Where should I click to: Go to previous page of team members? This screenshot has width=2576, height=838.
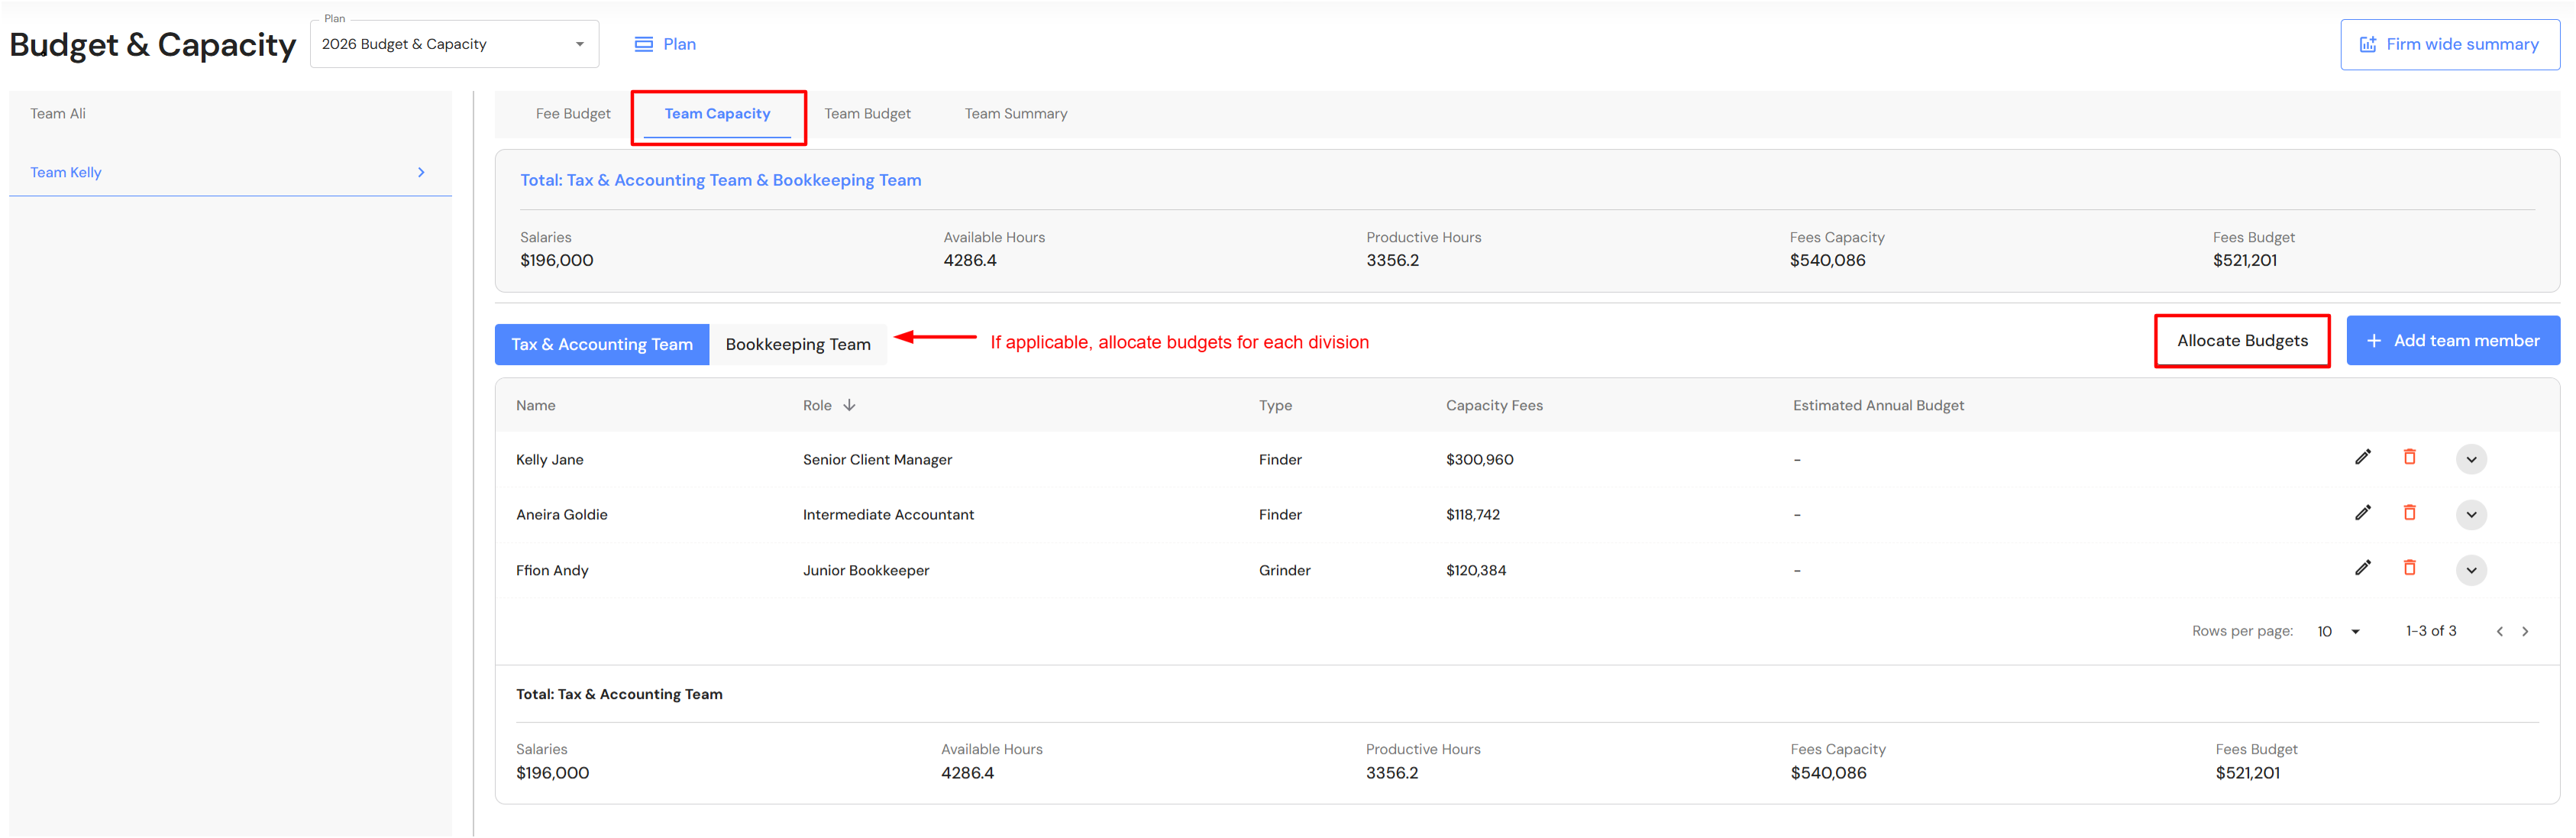tap(2499, 631)
